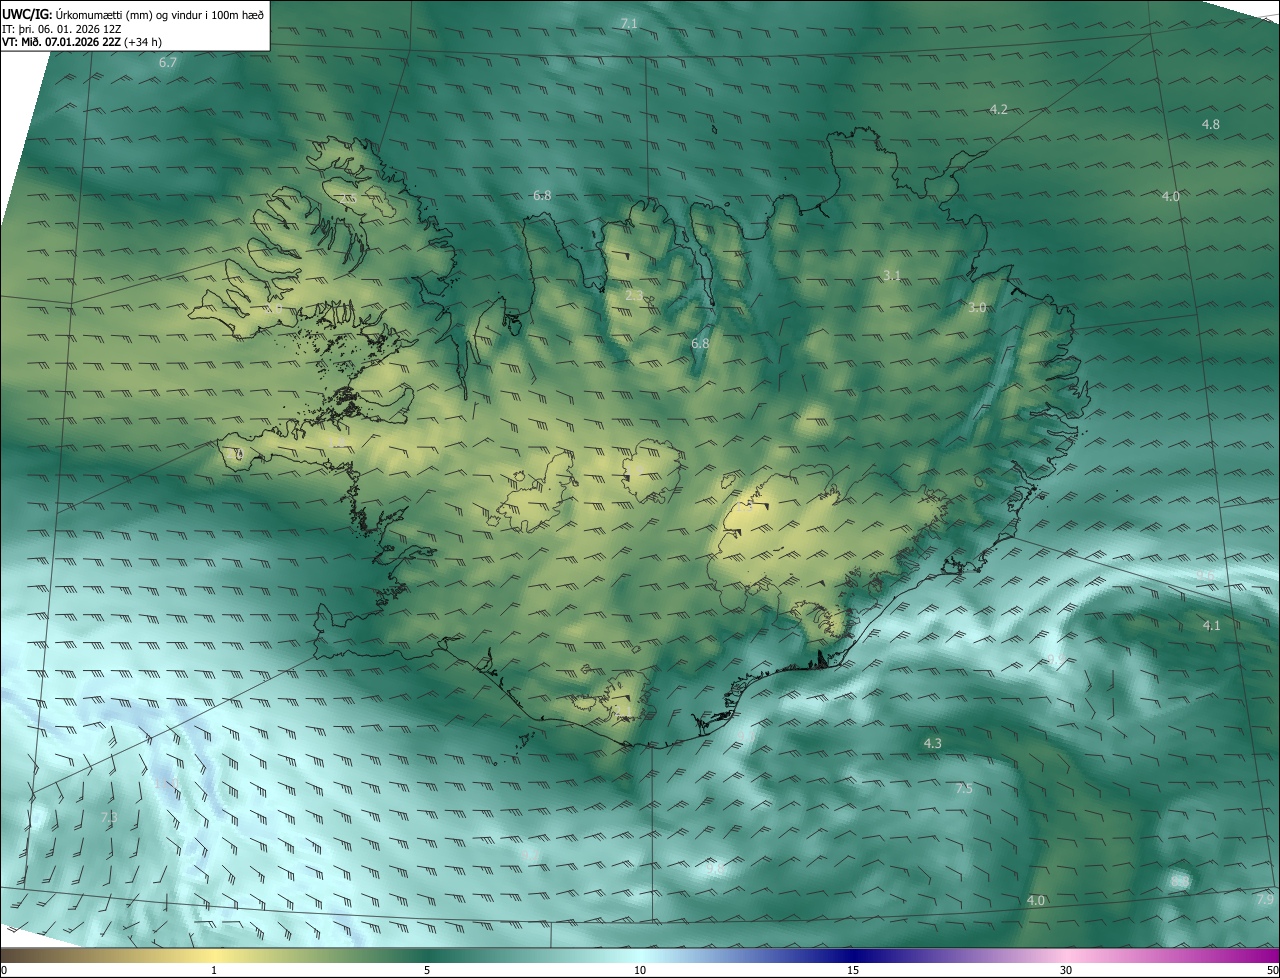Image resolution: width=1280 pixels, height=978 pixels.
Task: Click the 4.8 value label on the map
Action: click(1210, 125)
